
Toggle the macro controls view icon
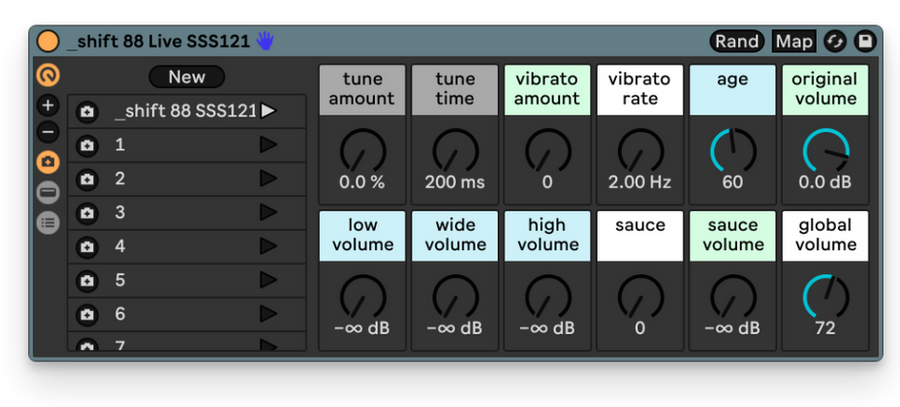[x=48, y=75]
